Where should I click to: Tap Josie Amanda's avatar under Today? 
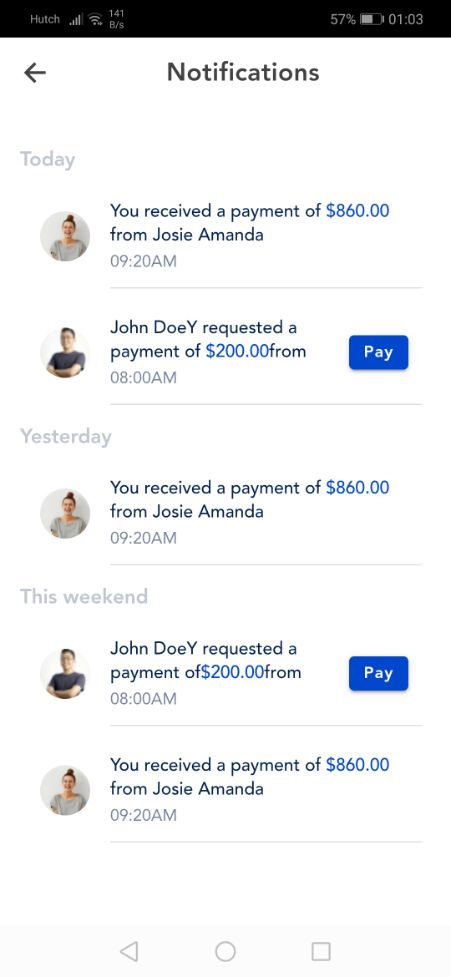coord(65,236)
